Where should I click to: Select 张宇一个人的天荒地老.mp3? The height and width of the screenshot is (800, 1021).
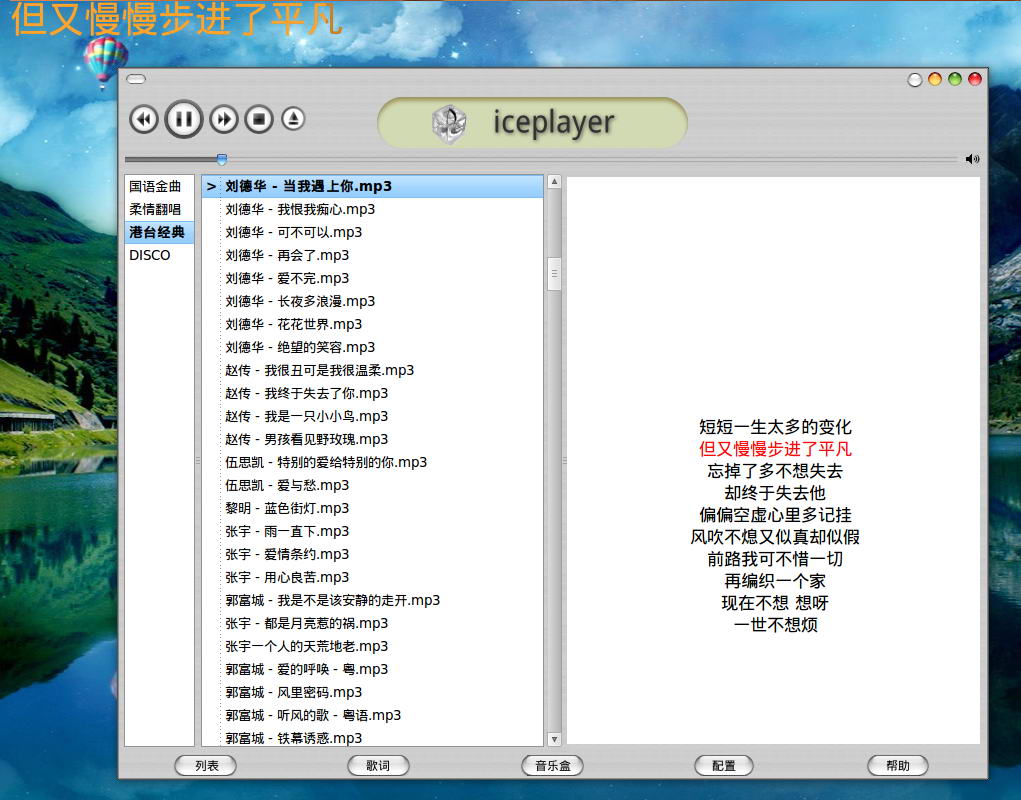coord(372,646)
